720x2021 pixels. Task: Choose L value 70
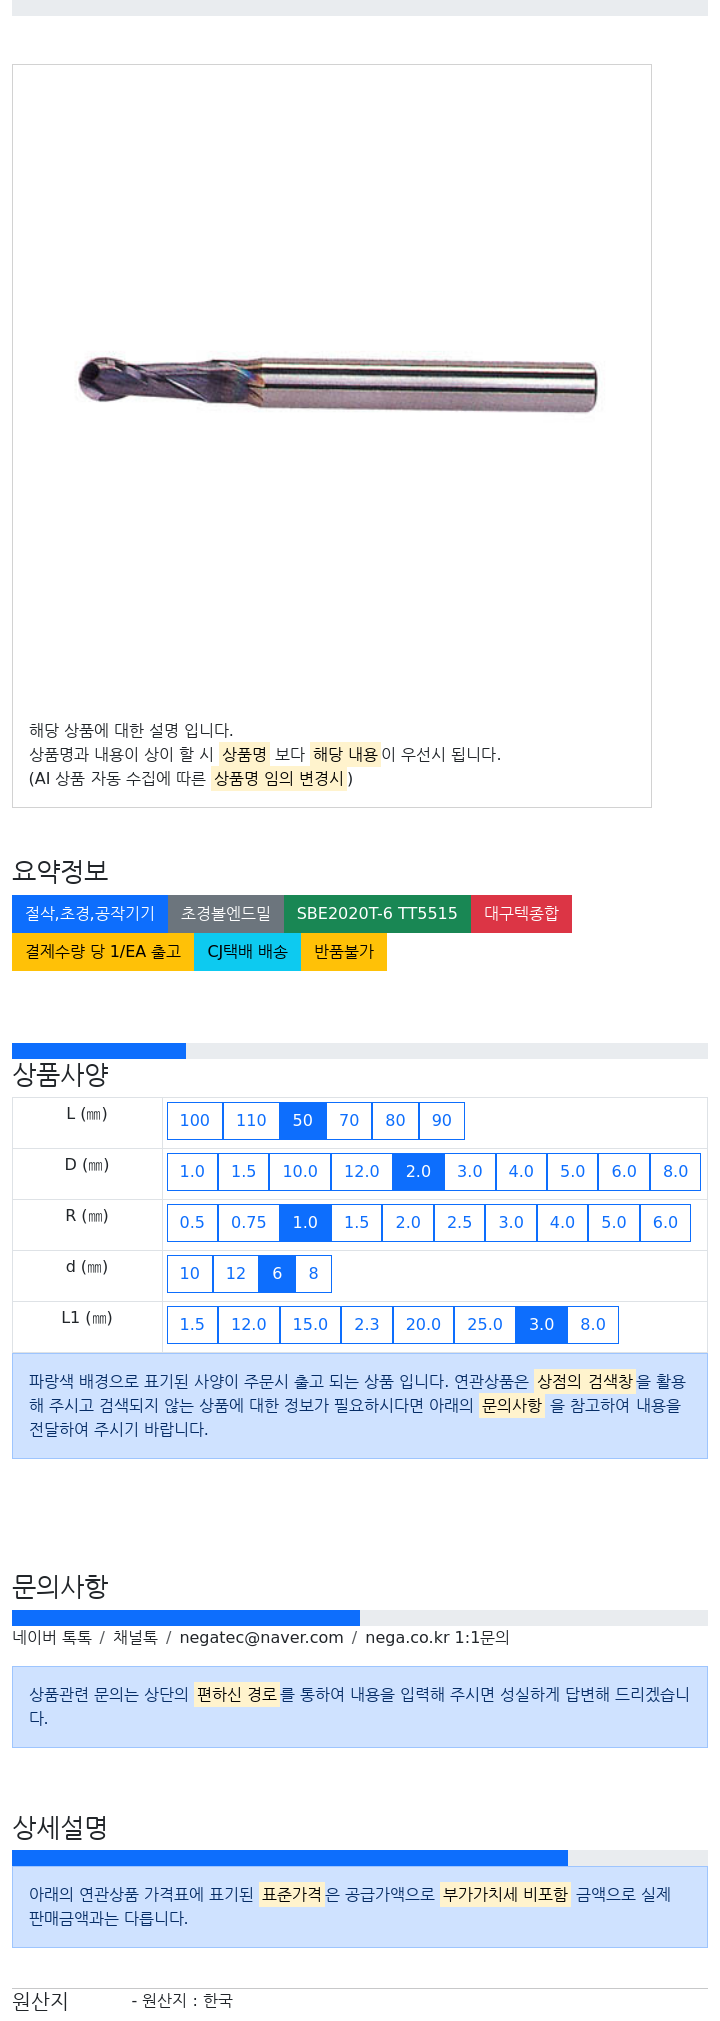click(x=349, y=1121)
